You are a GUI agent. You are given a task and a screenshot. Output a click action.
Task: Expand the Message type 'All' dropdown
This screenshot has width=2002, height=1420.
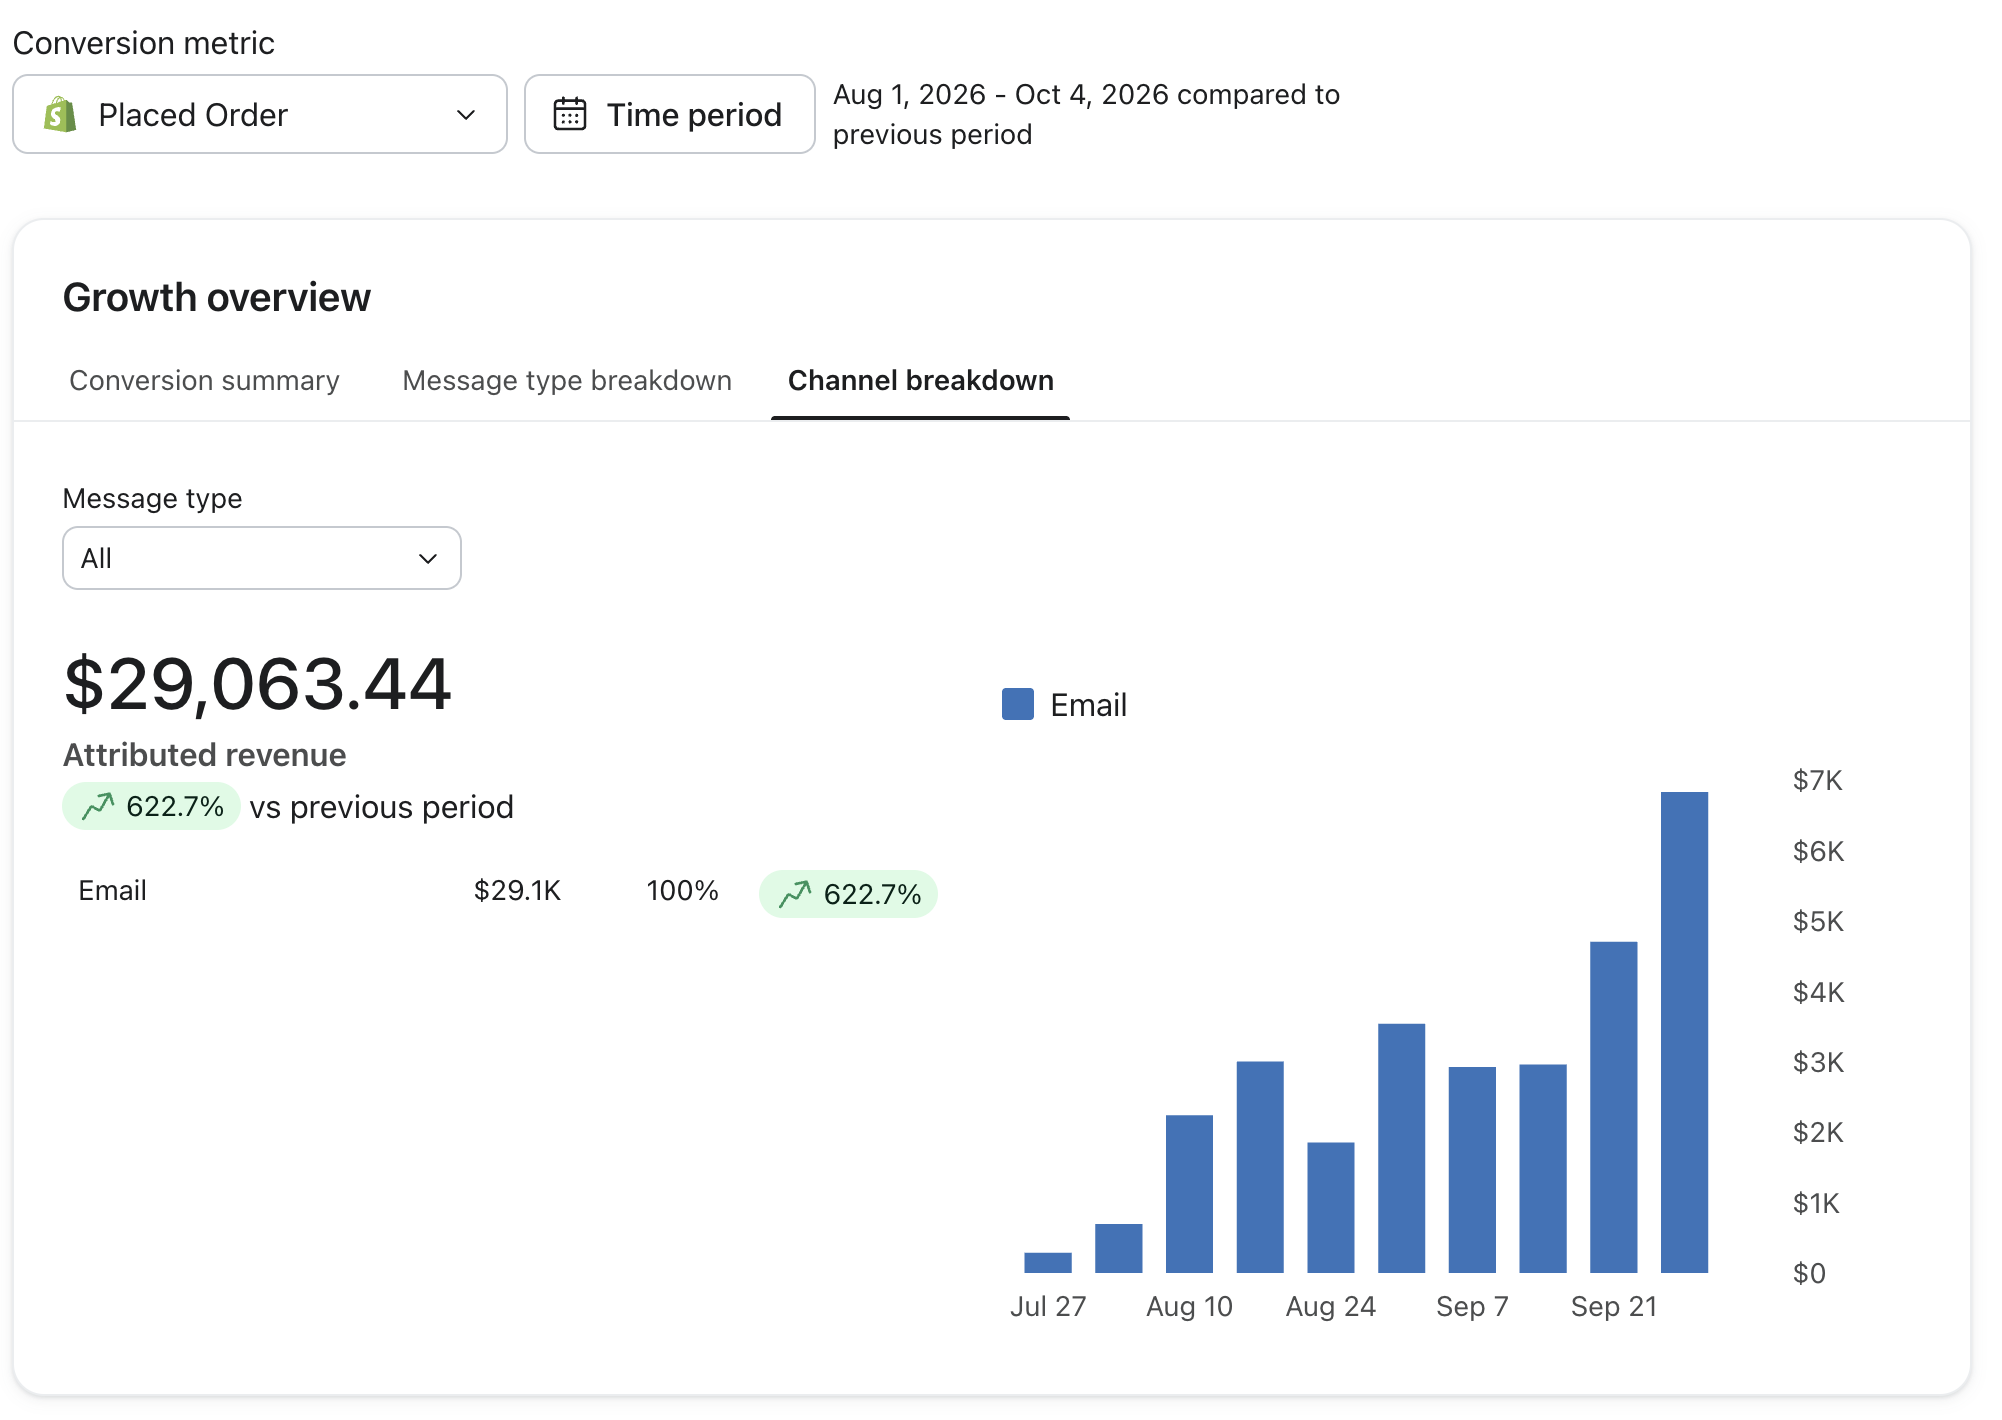click(262, 558)
